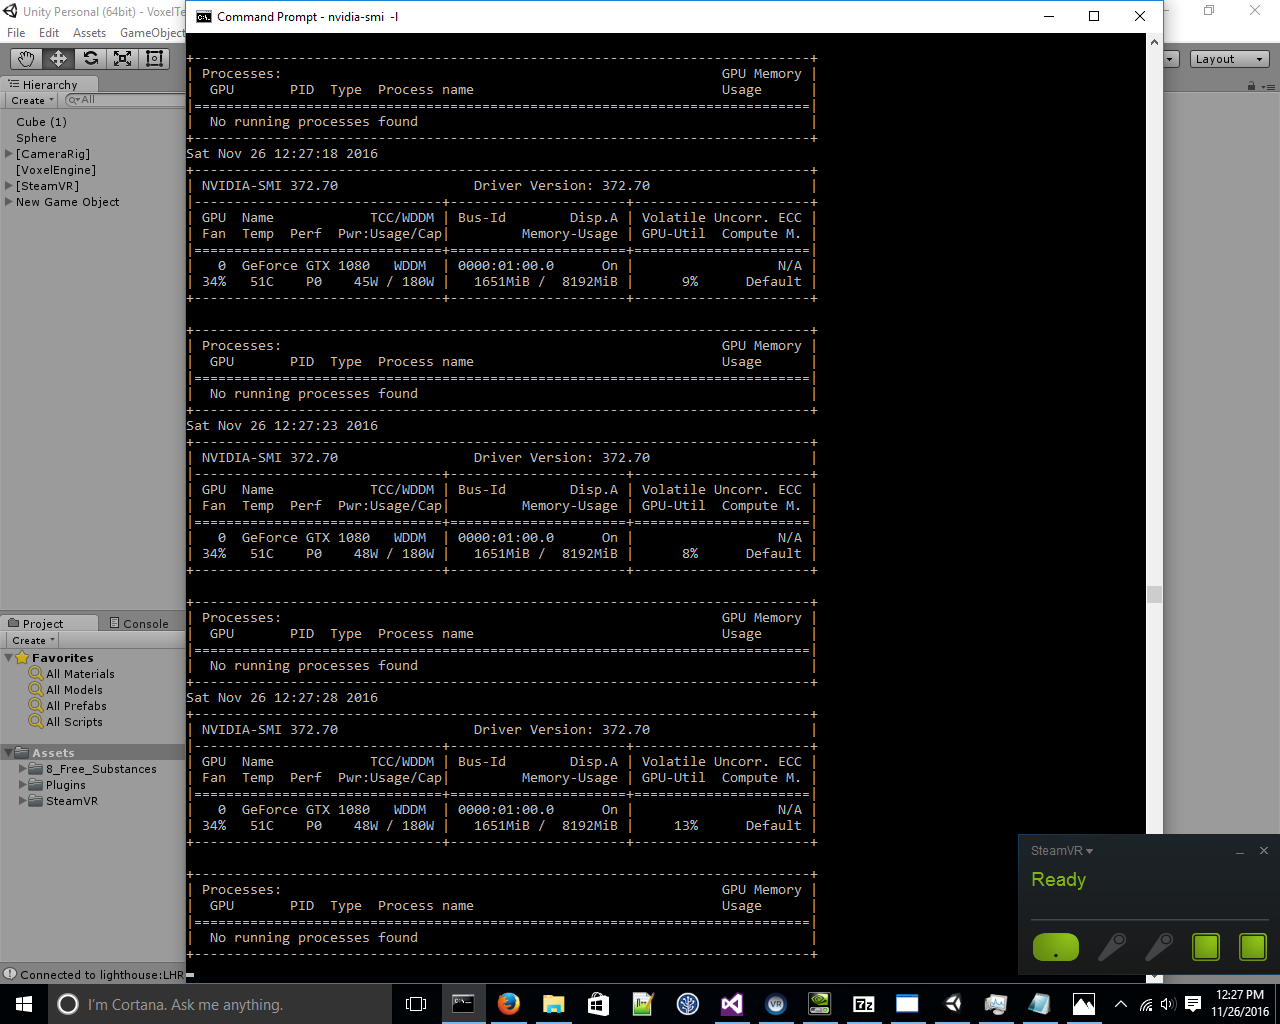This screenshot has width=1280, height=1024.
Task: Select the Rect Transform tool in Unity
Action: (x=154, y=59)
